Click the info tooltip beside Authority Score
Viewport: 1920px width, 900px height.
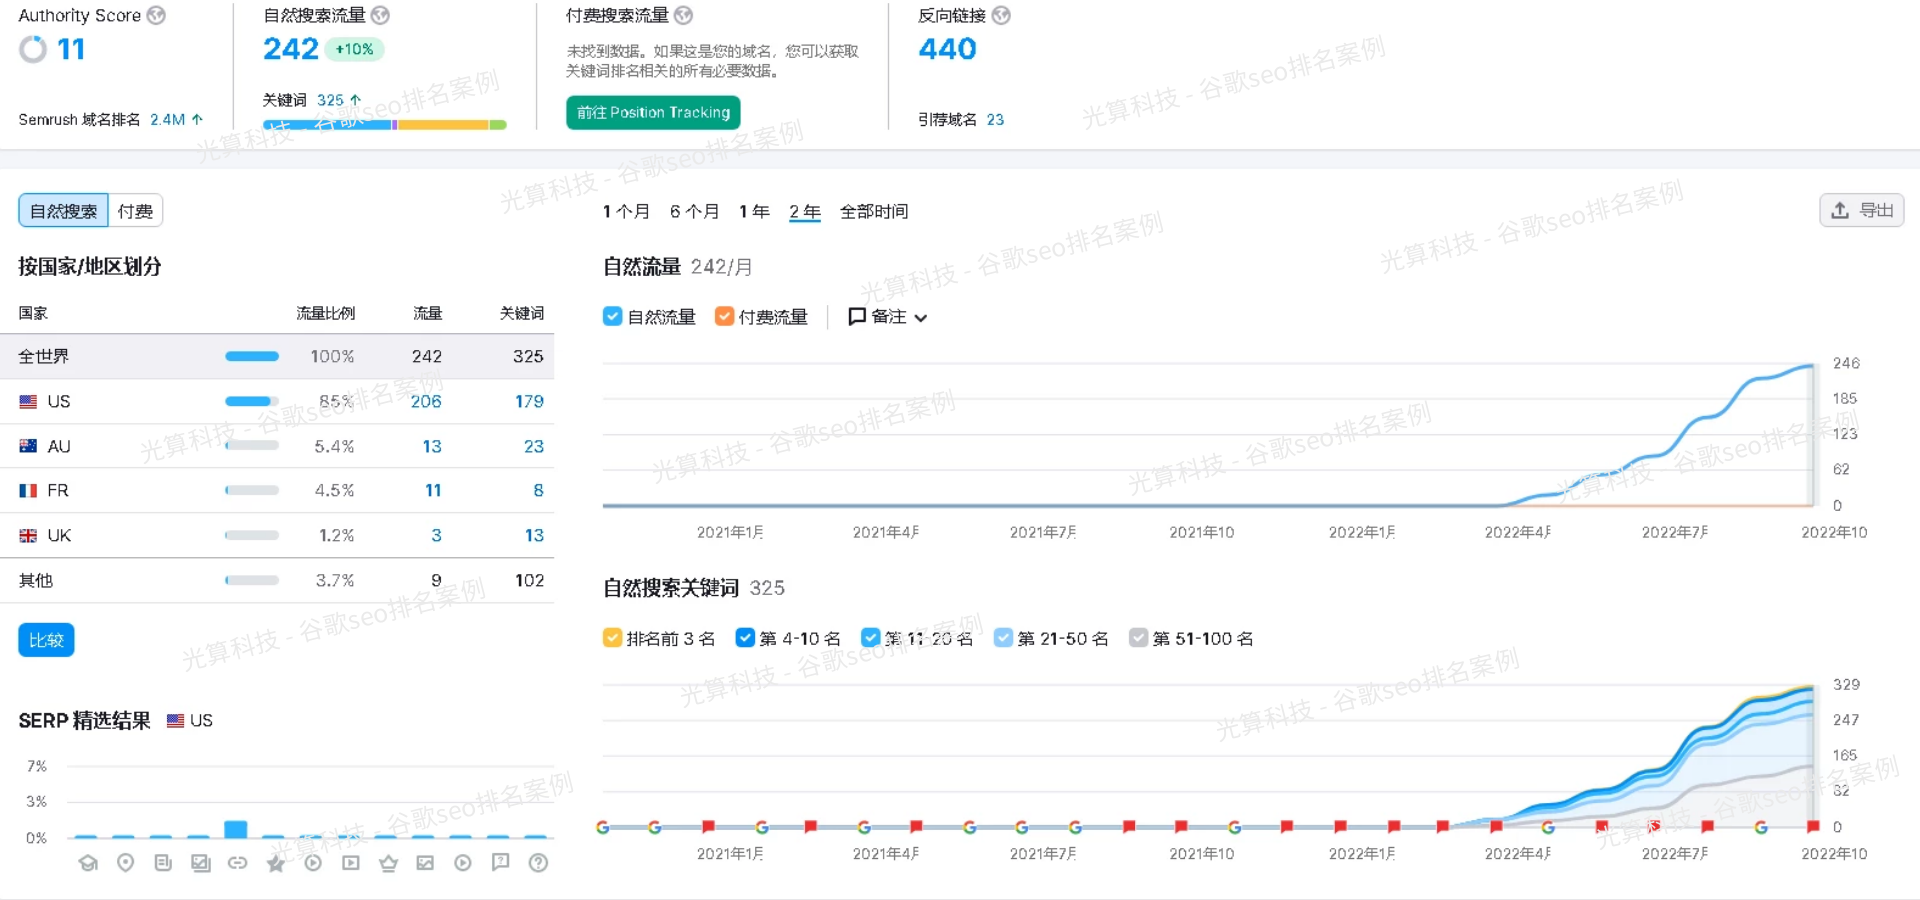point(155,15)
